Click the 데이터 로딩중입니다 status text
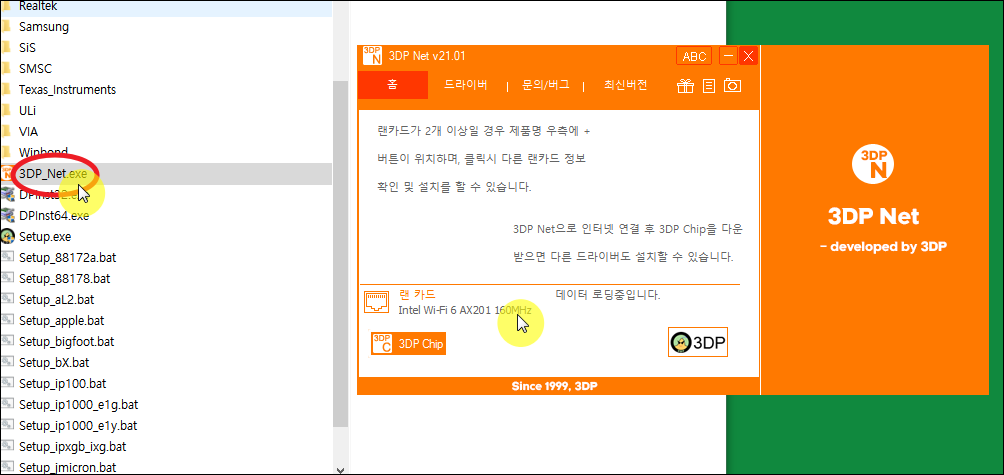Viewport: 1004px width, 475px height. (x=608, y=295)
